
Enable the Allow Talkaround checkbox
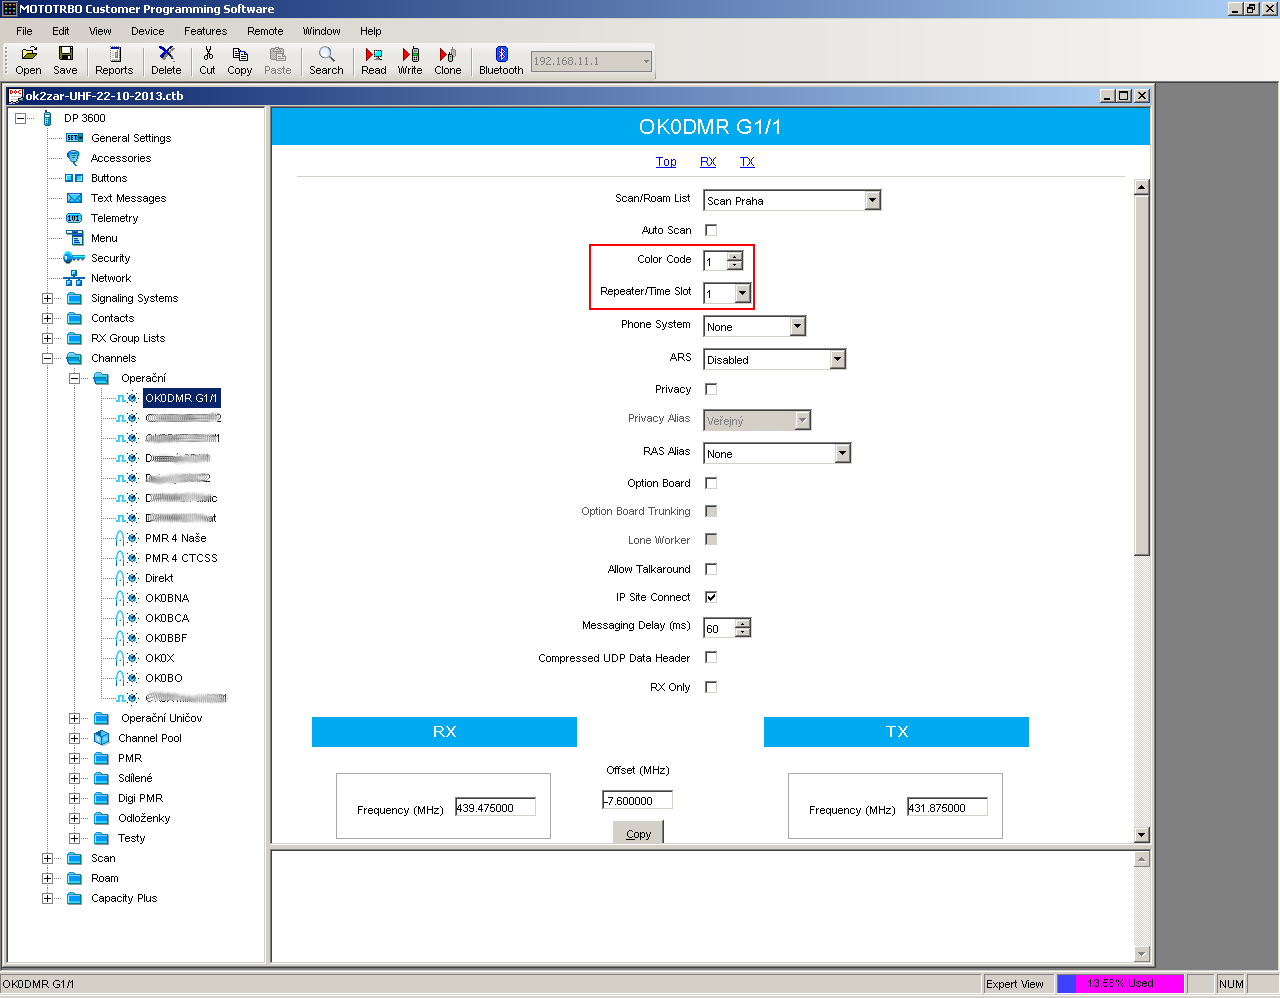(711, 569)
